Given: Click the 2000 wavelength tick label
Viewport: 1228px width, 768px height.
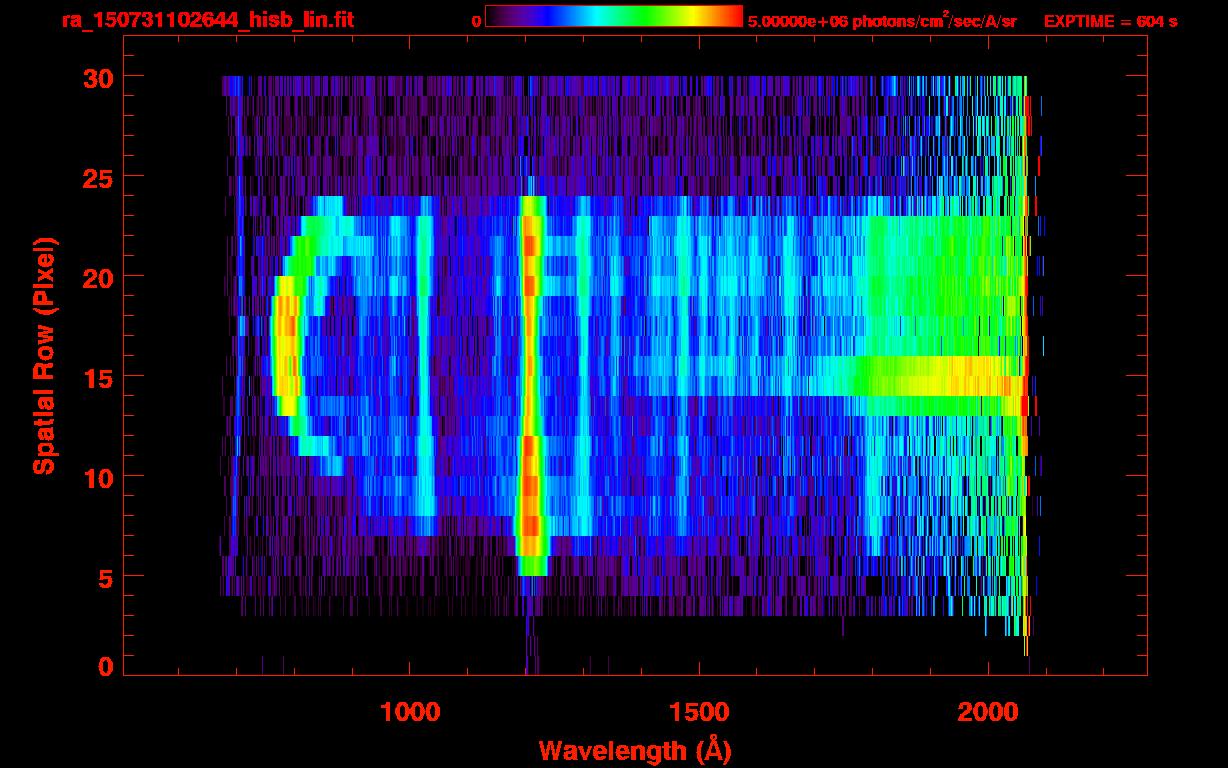Looking at the screenshot, I should [x=988, y=711].
